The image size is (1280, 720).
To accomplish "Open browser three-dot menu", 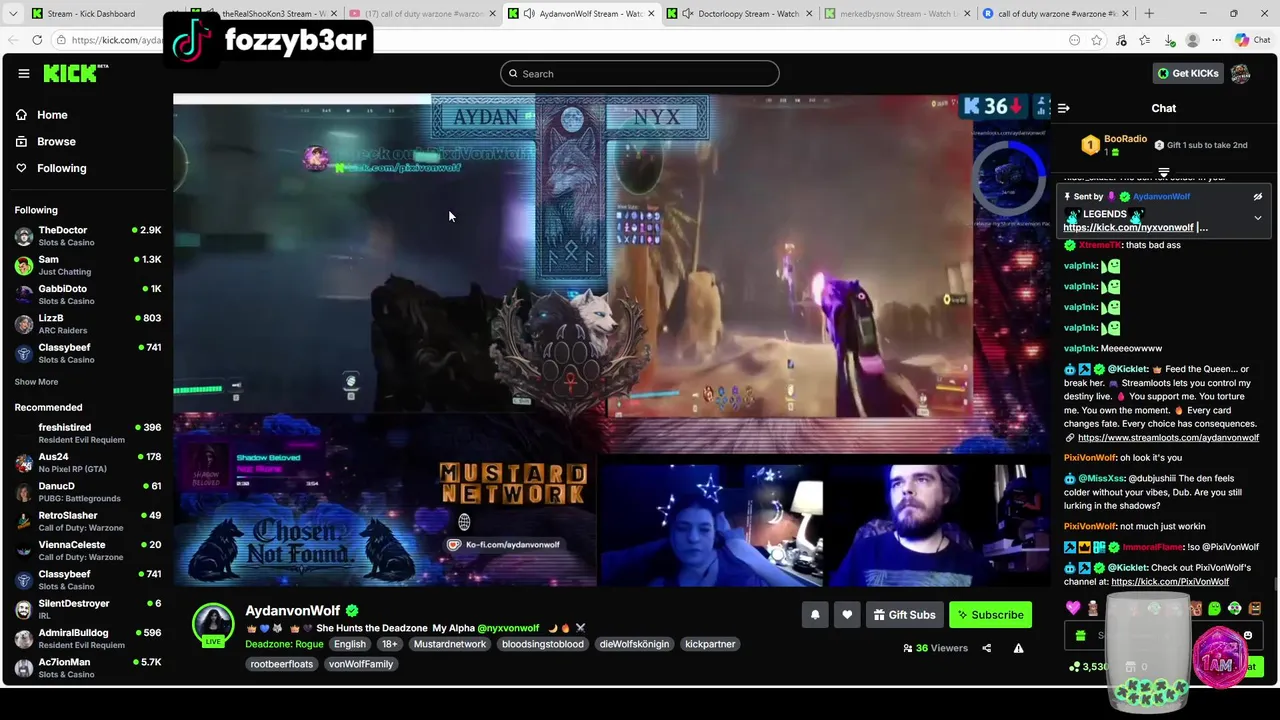I will pos(1217,40).
